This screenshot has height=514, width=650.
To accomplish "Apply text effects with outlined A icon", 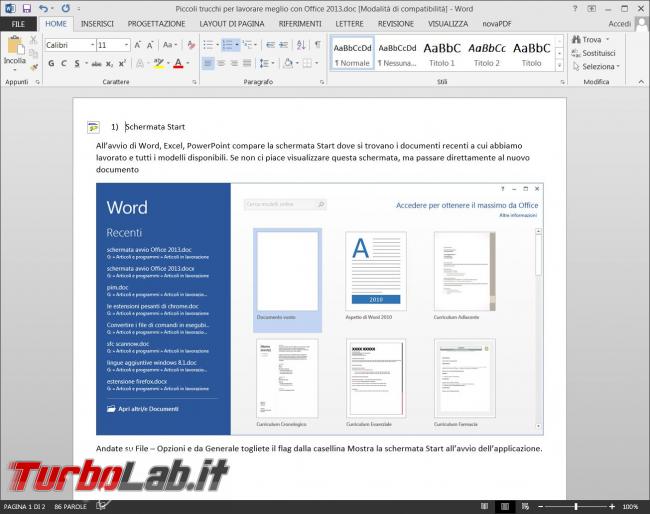I will coord(140,63).
